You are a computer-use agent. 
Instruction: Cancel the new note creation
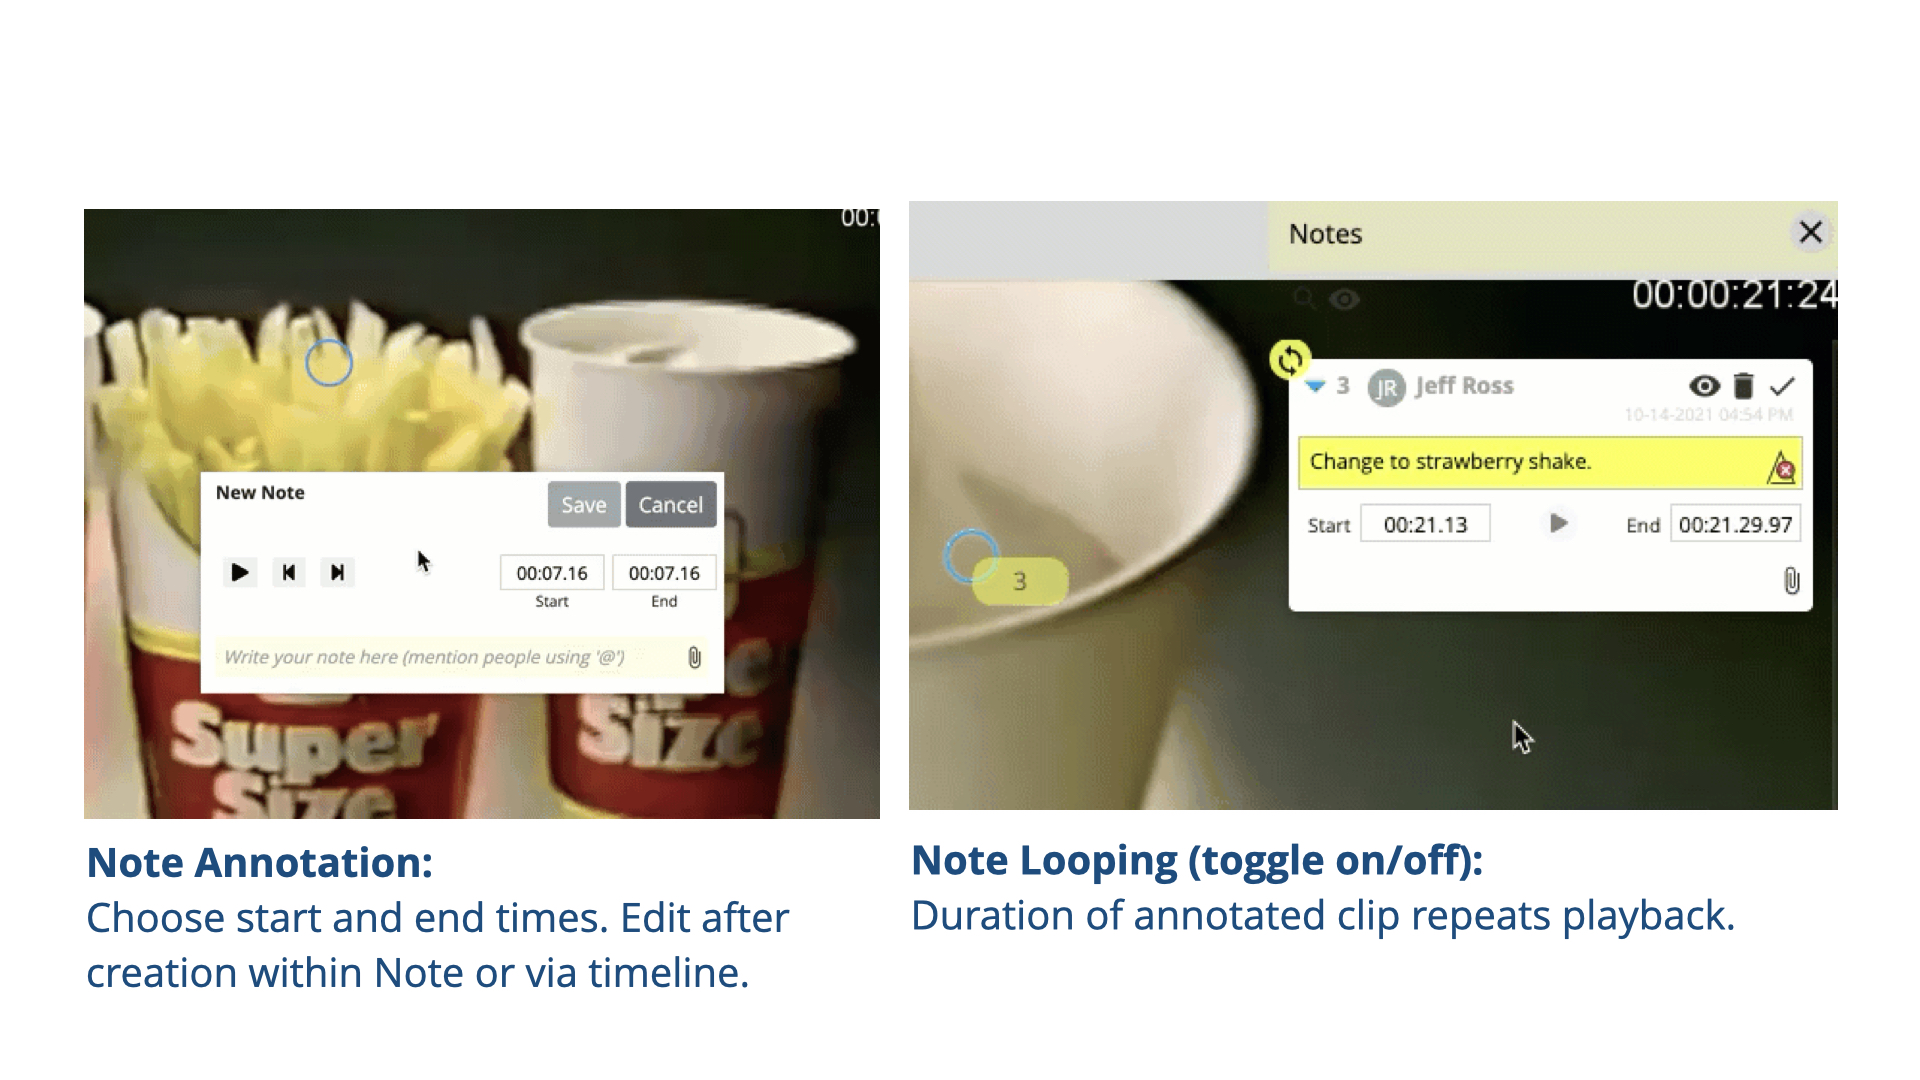pyautogui.click(x=670, y=504)
